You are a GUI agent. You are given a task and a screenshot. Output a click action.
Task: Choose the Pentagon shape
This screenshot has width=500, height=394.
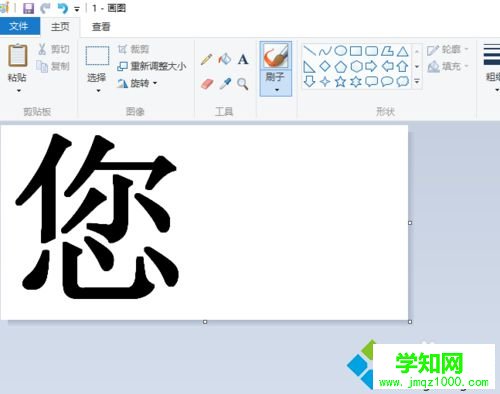[x=340, y=67]
